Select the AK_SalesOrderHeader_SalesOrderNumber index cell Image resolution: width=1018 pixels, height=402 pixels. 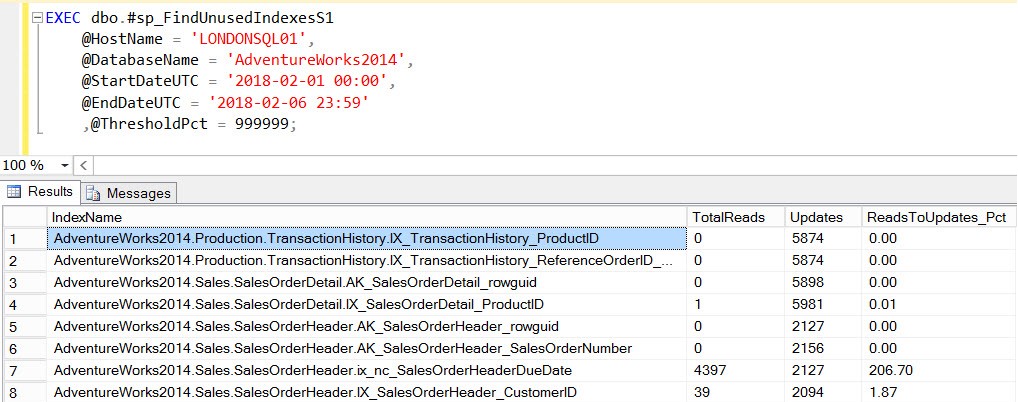tap(367, 349)
